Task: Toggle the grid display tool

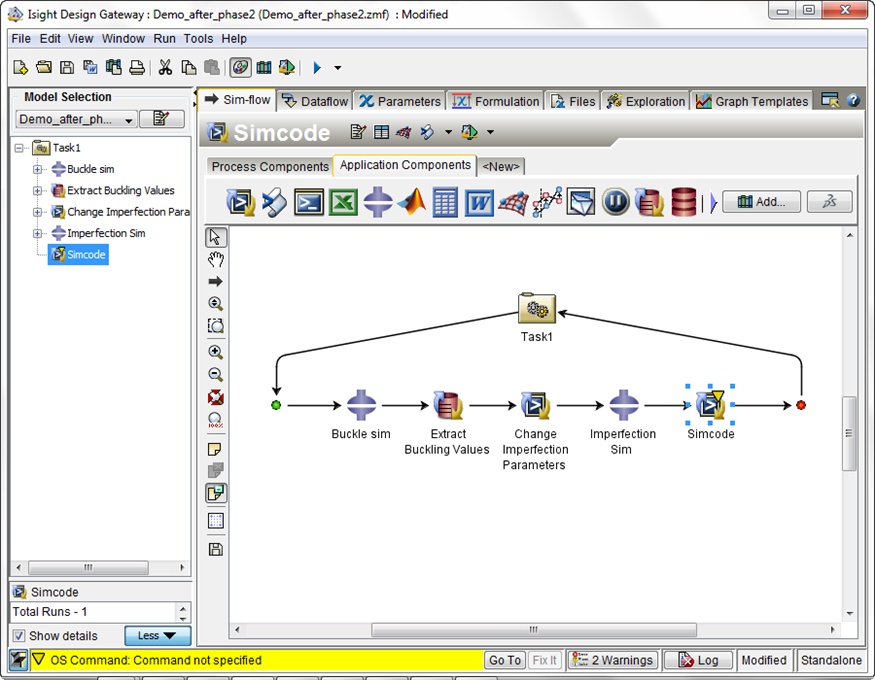Action: 215,521
